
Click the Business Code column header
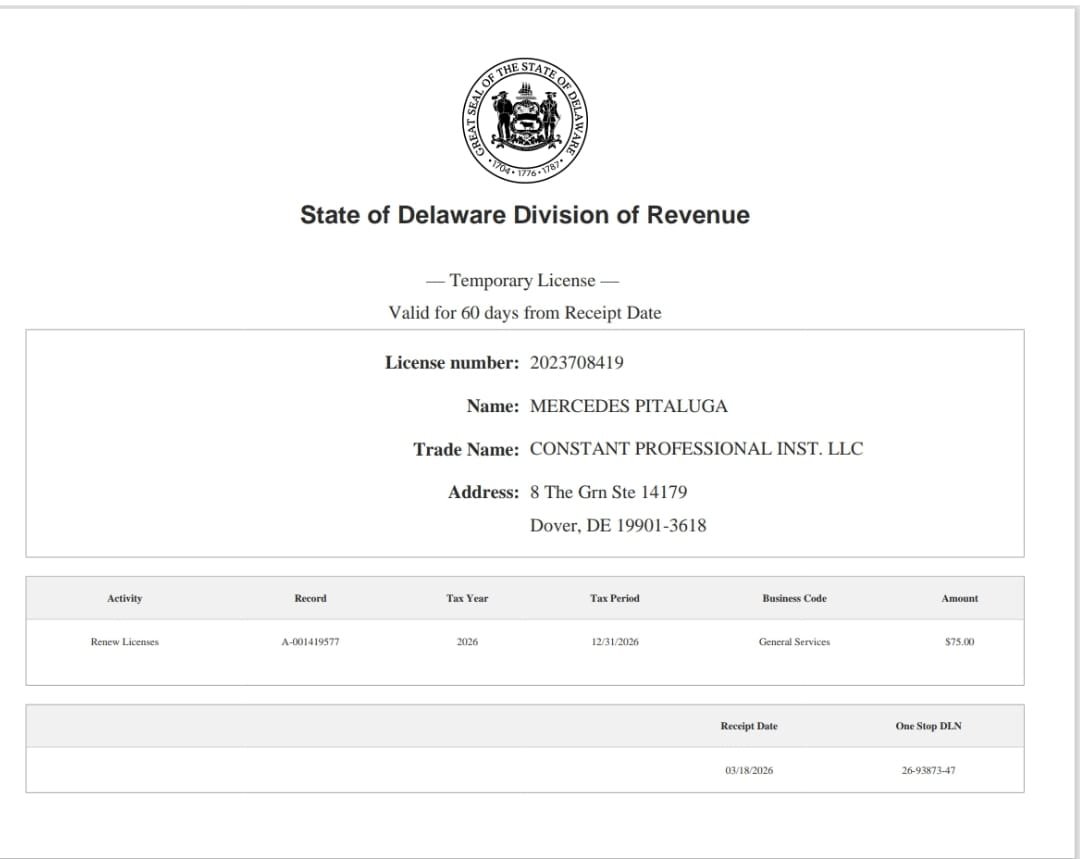(794, 598)
